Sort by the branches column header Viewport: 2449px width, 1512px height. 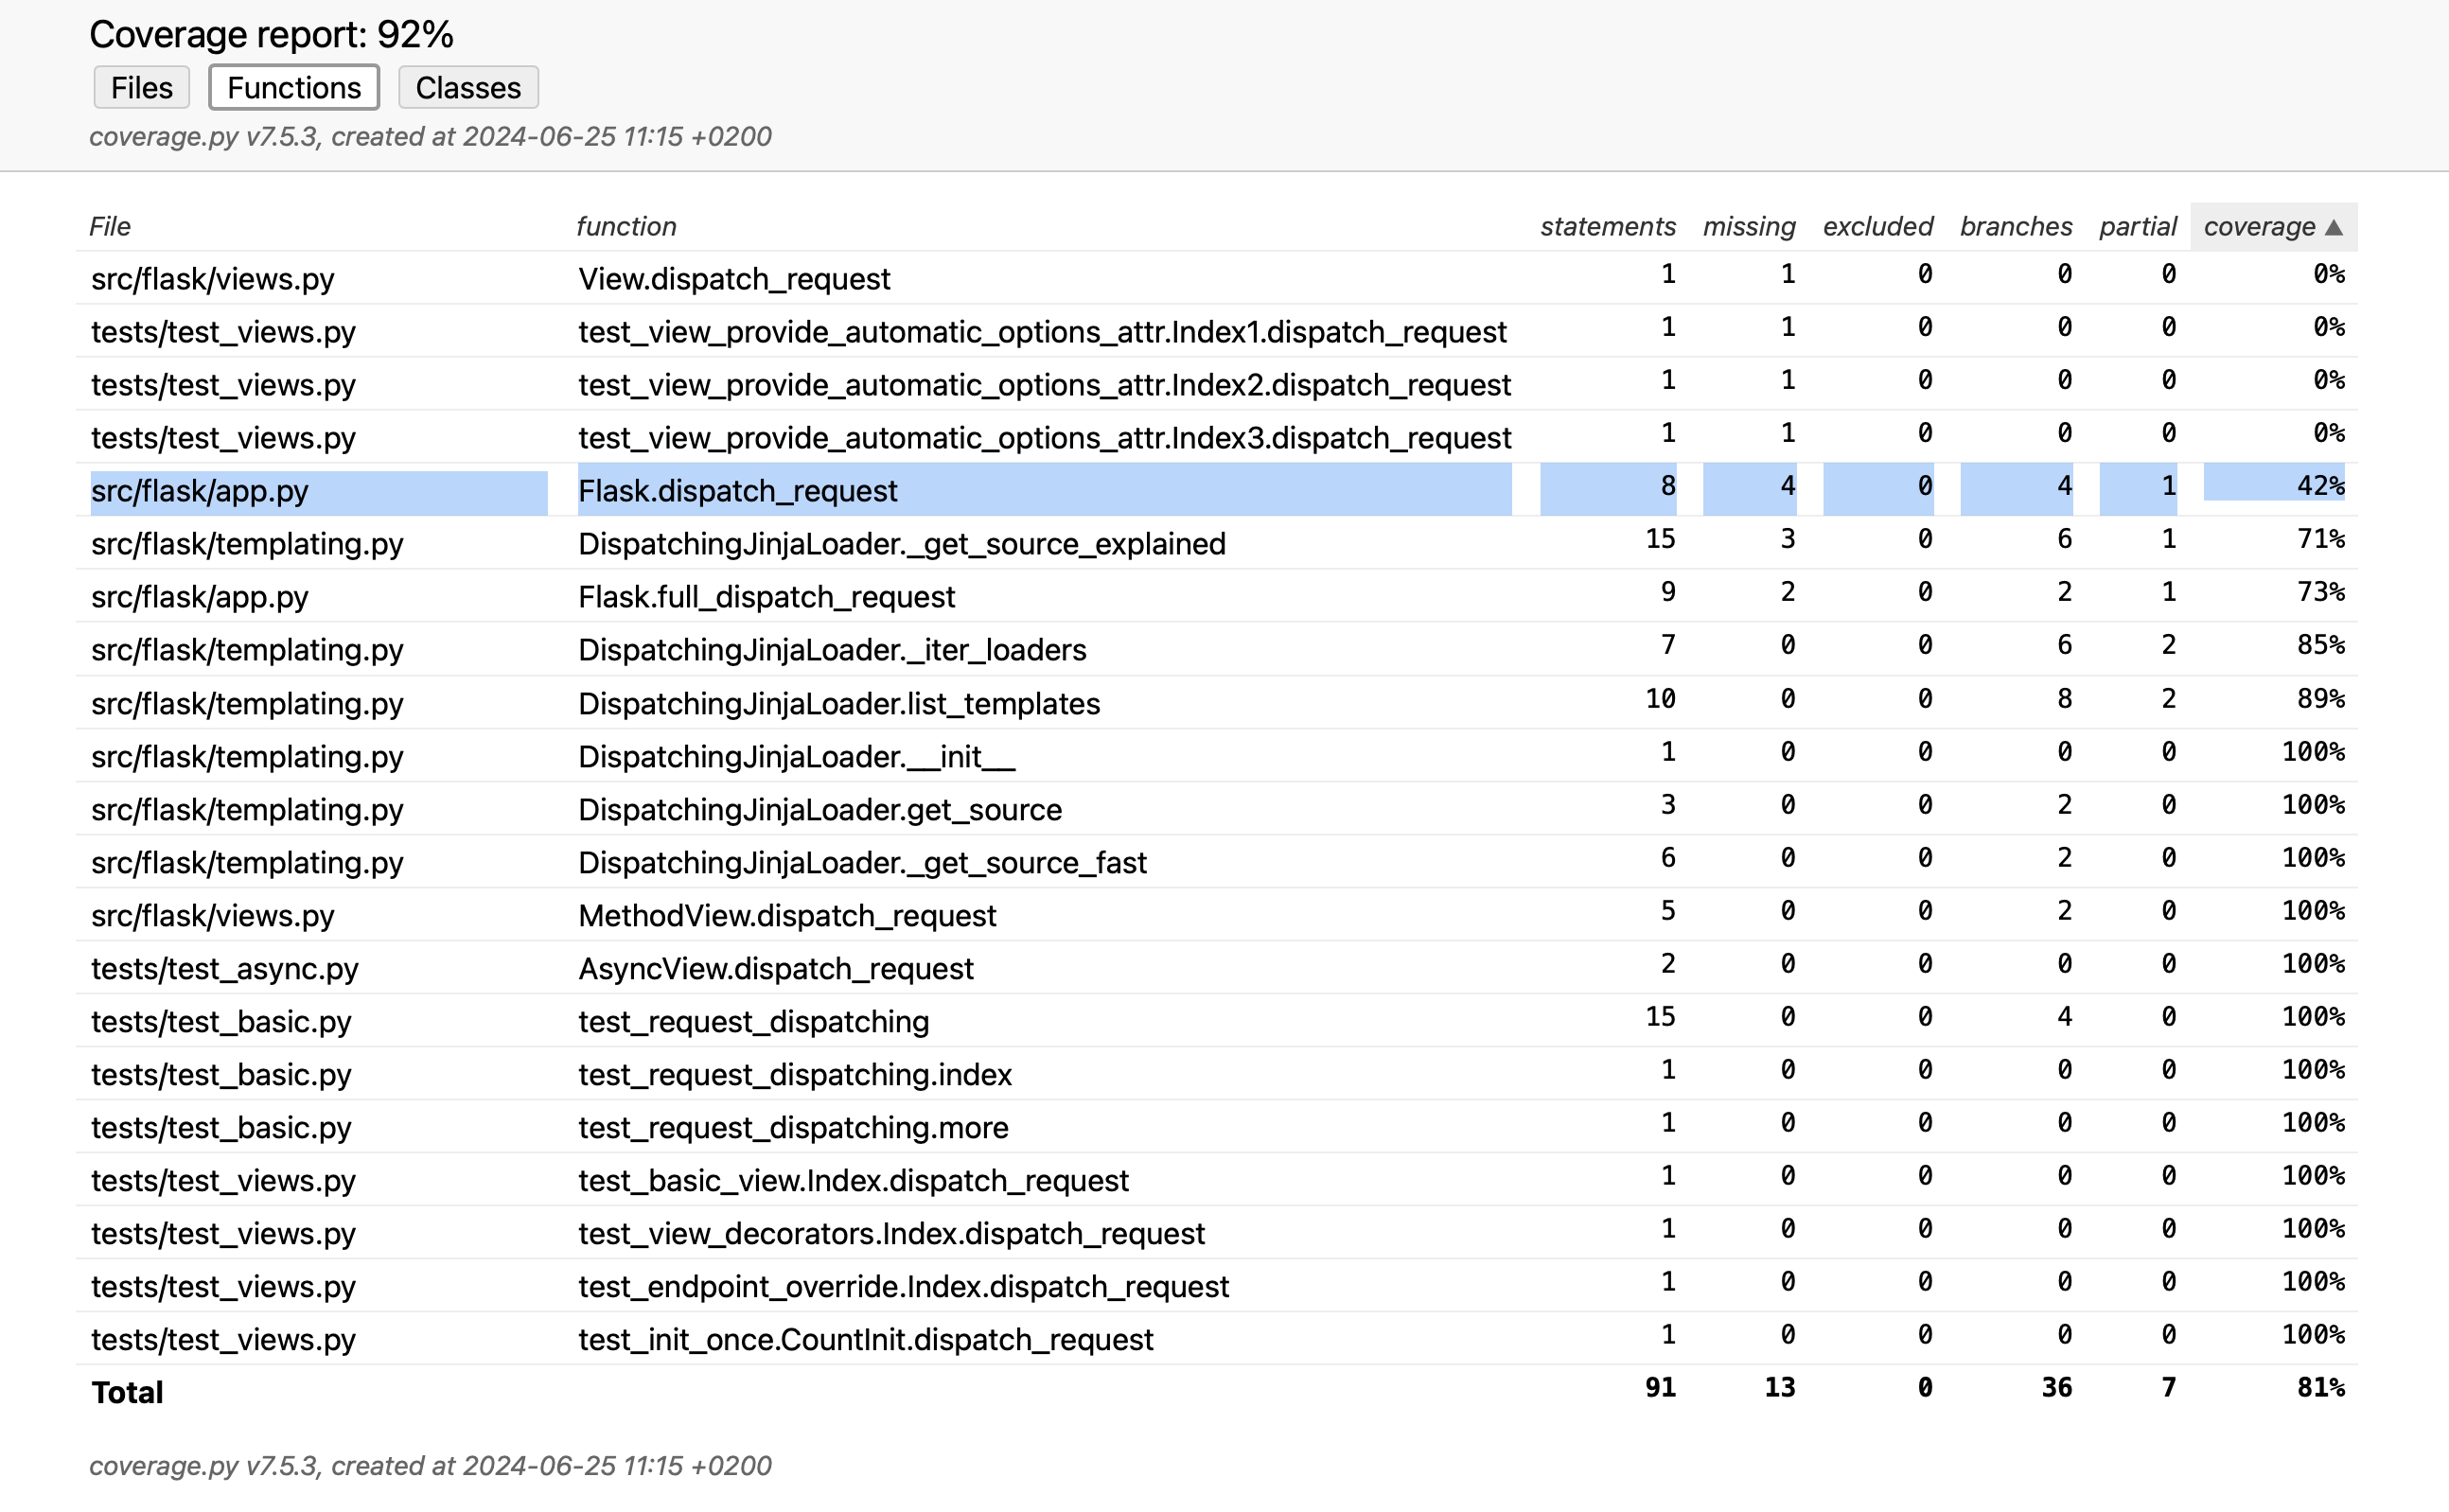tap(2015, 227)
